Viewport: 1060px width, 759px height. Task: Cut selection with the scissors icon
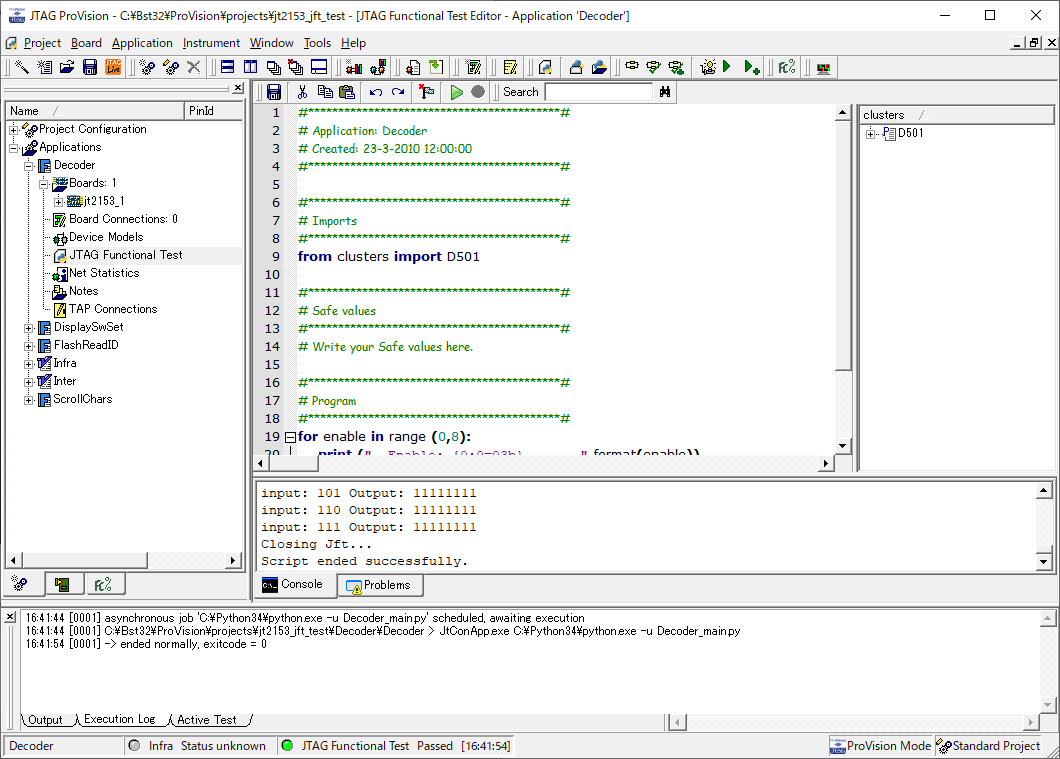[302, 92]
